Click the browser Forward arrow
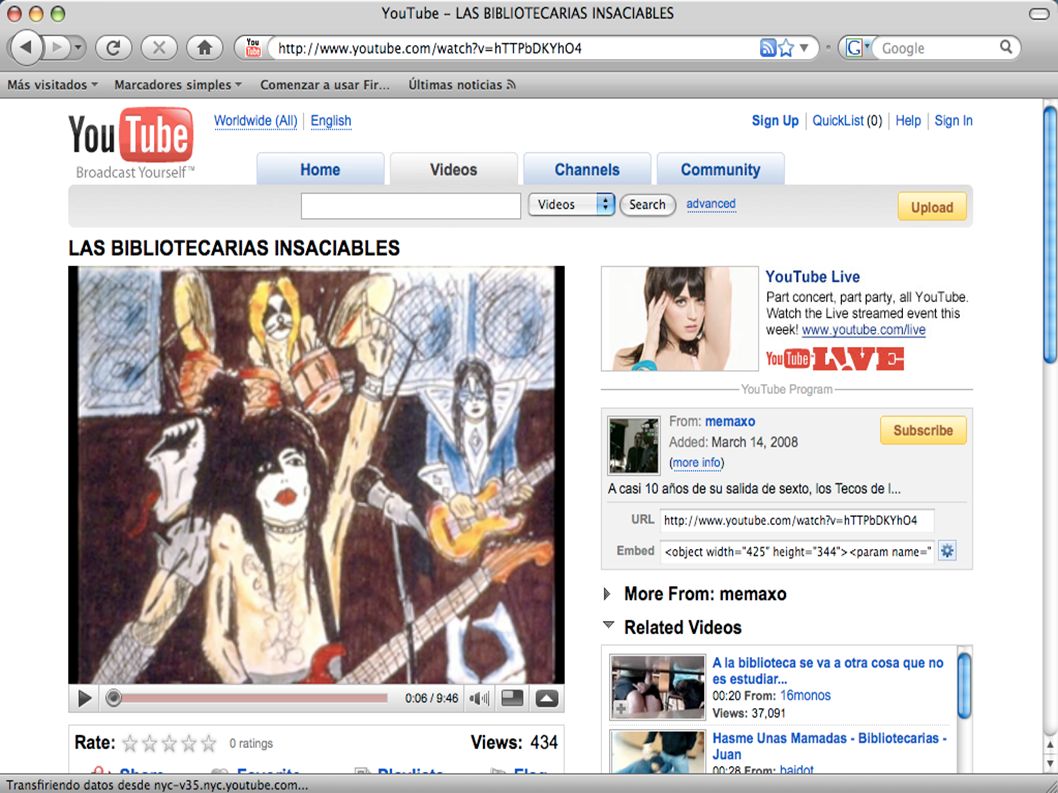 (x=58, y=47)
